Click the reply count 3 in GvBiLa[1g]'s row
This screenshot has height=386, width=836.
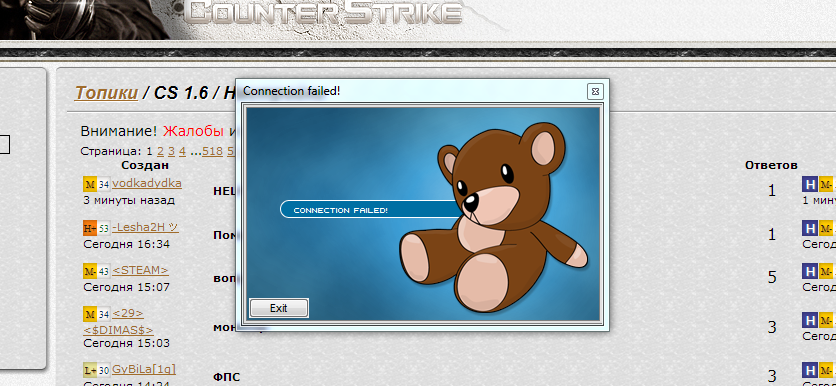[x=771, y=375]
